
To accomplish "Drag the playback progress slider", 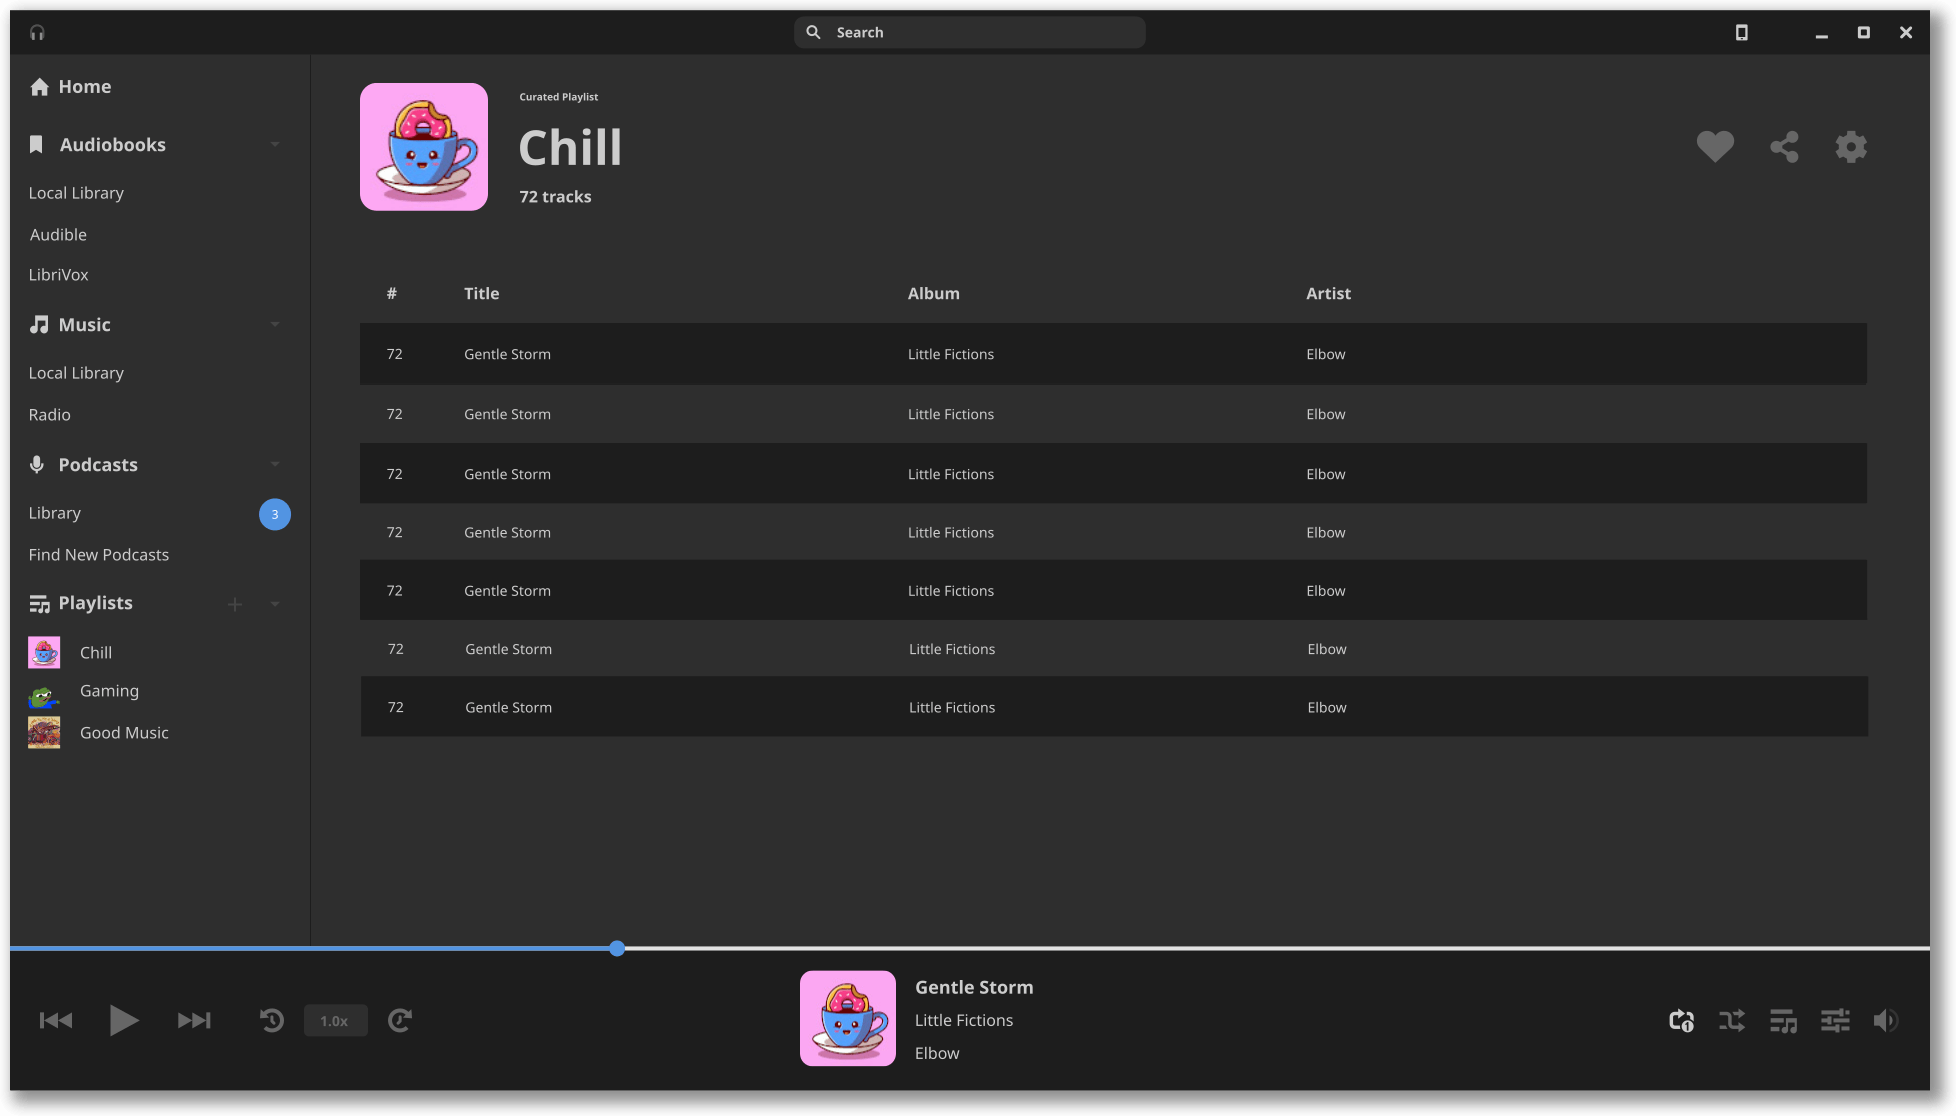I will [x=617, y=948].
